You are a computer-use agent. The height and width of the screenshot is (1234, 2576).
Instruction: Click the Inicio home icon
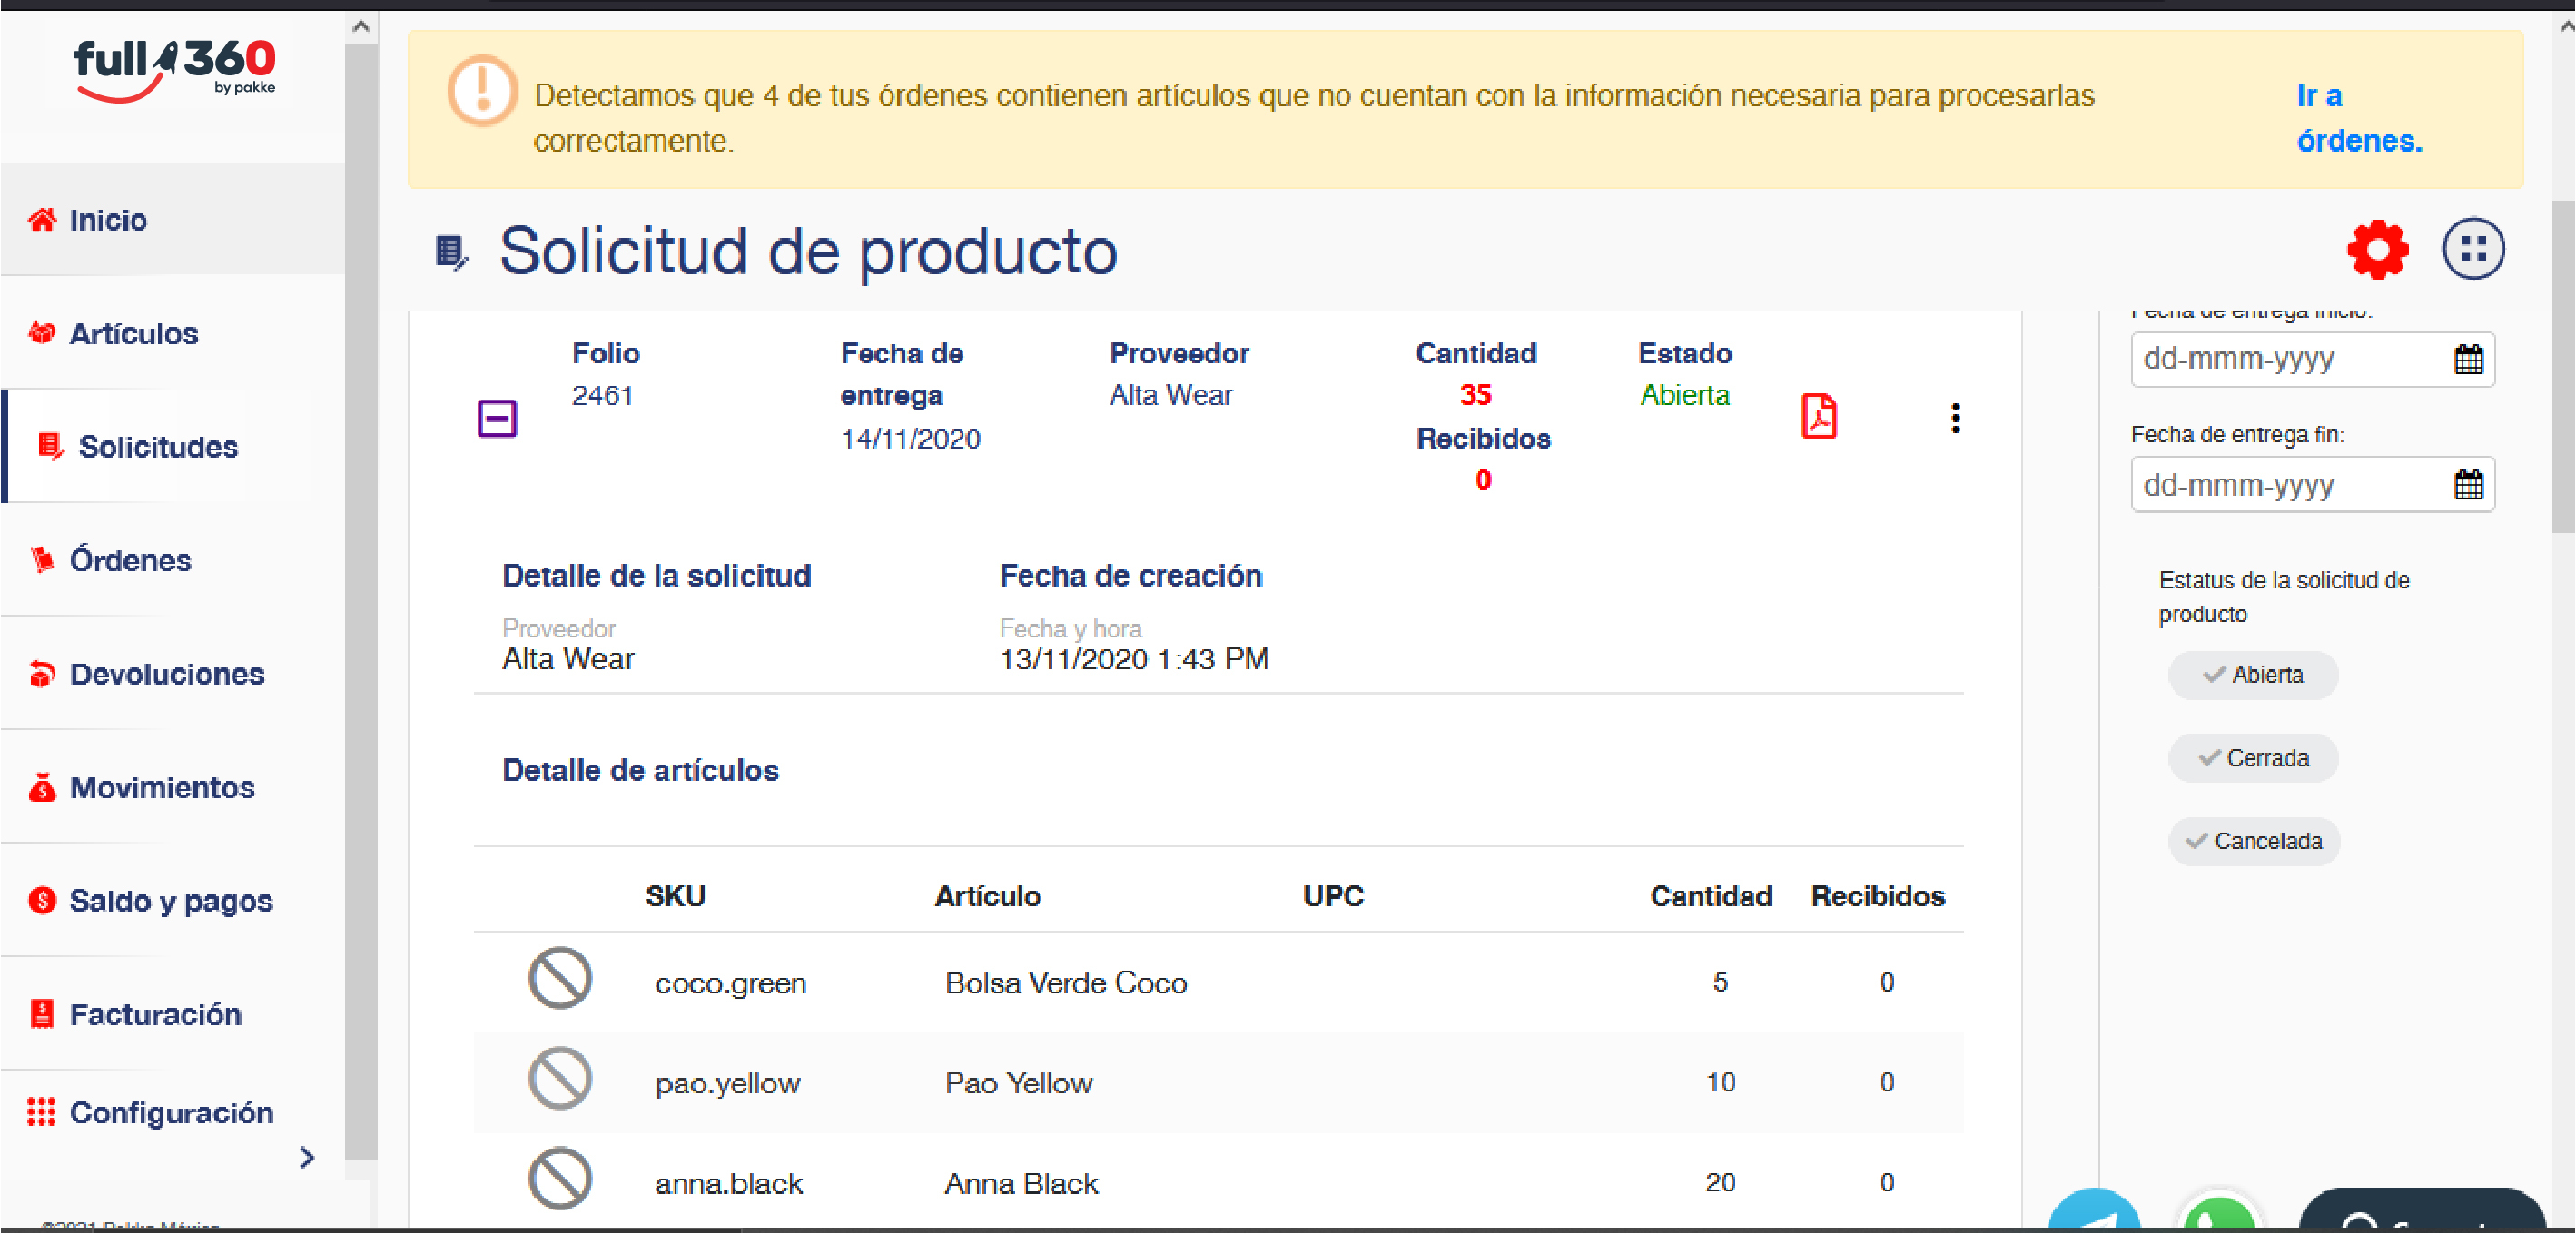coord(42,219)
